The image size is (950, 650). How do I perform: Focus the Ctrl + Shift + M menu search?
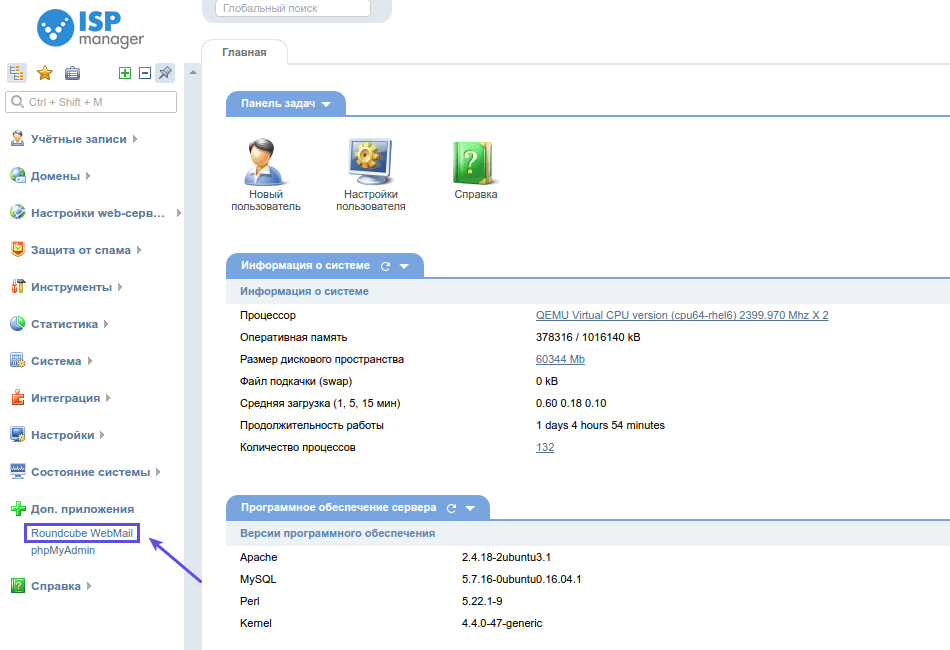click(91, 102)
